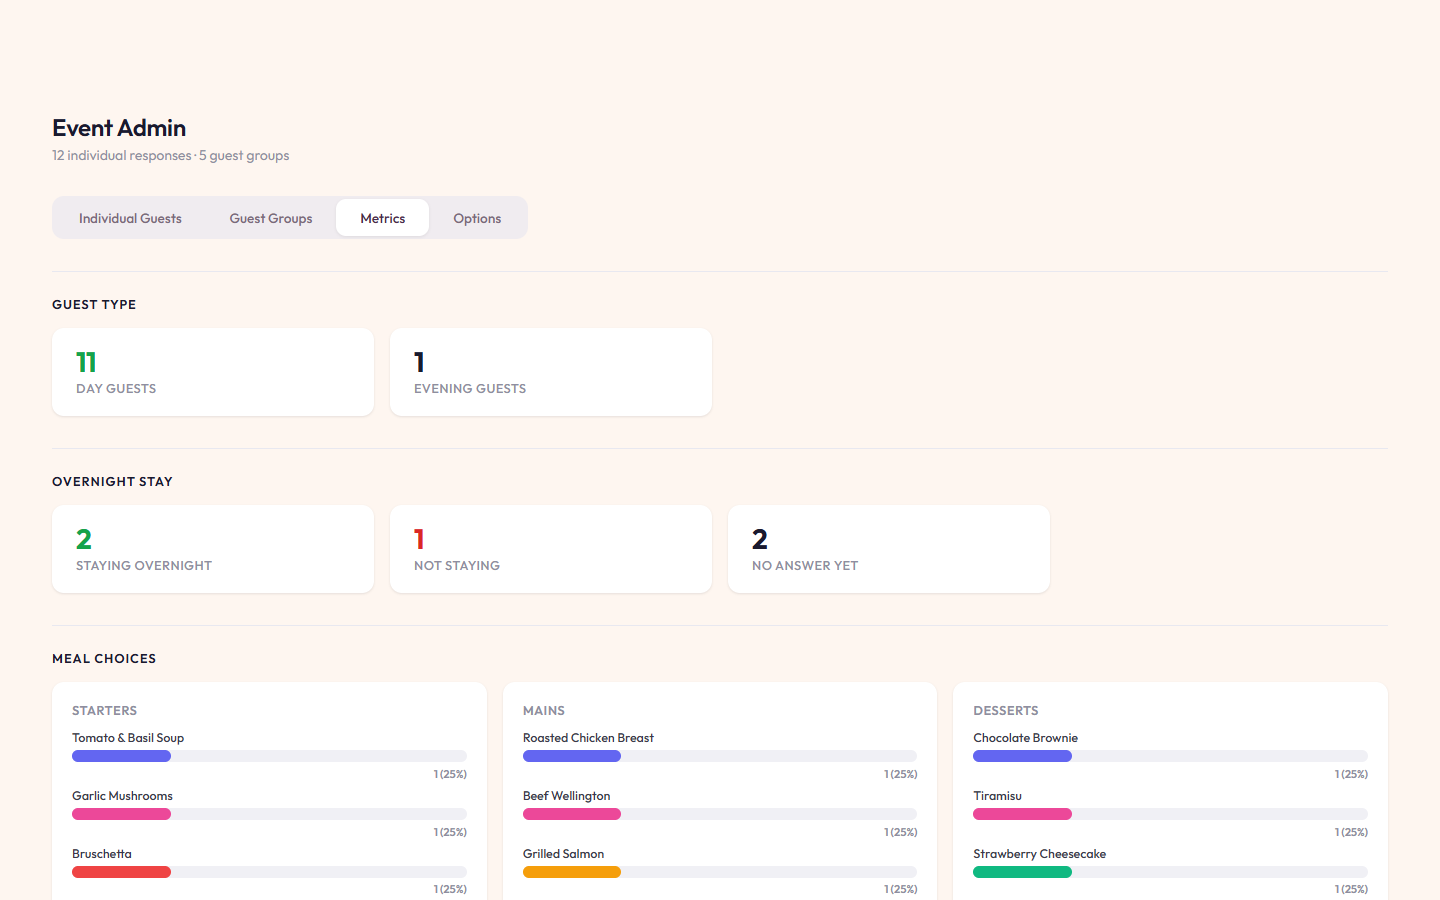Click the 1 (25%) count under Beef Wellington

pos(901,832)
